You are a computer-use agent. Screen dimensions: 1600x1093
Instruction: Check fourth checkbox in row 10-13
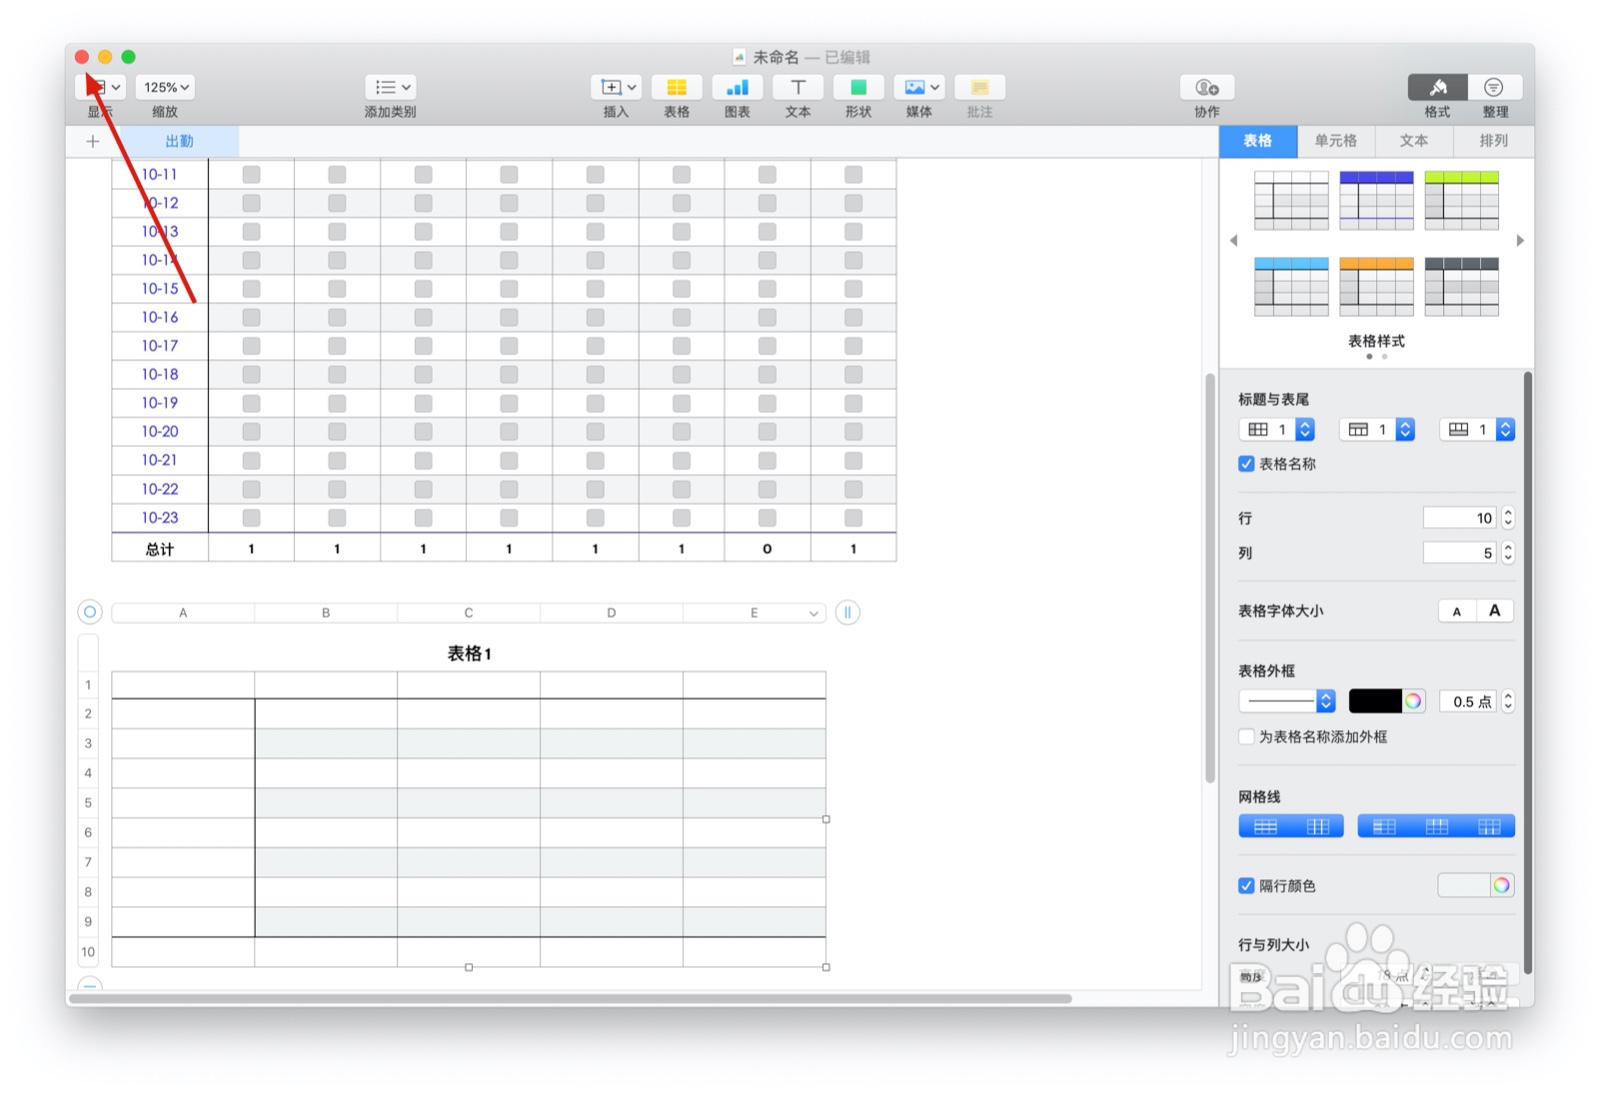coord(509,232)
